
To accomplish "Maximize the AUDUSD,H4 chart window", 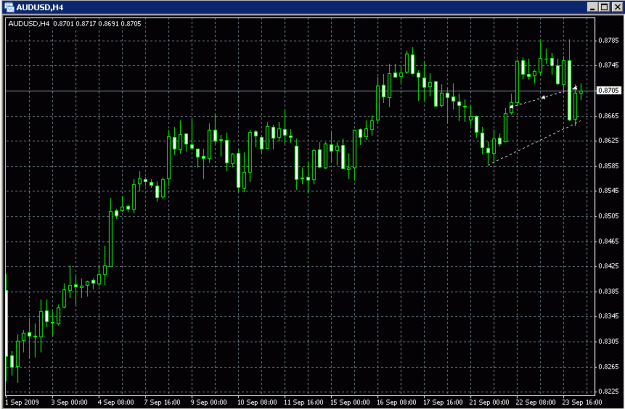I will pyautogui.click(x=604, y=7).
